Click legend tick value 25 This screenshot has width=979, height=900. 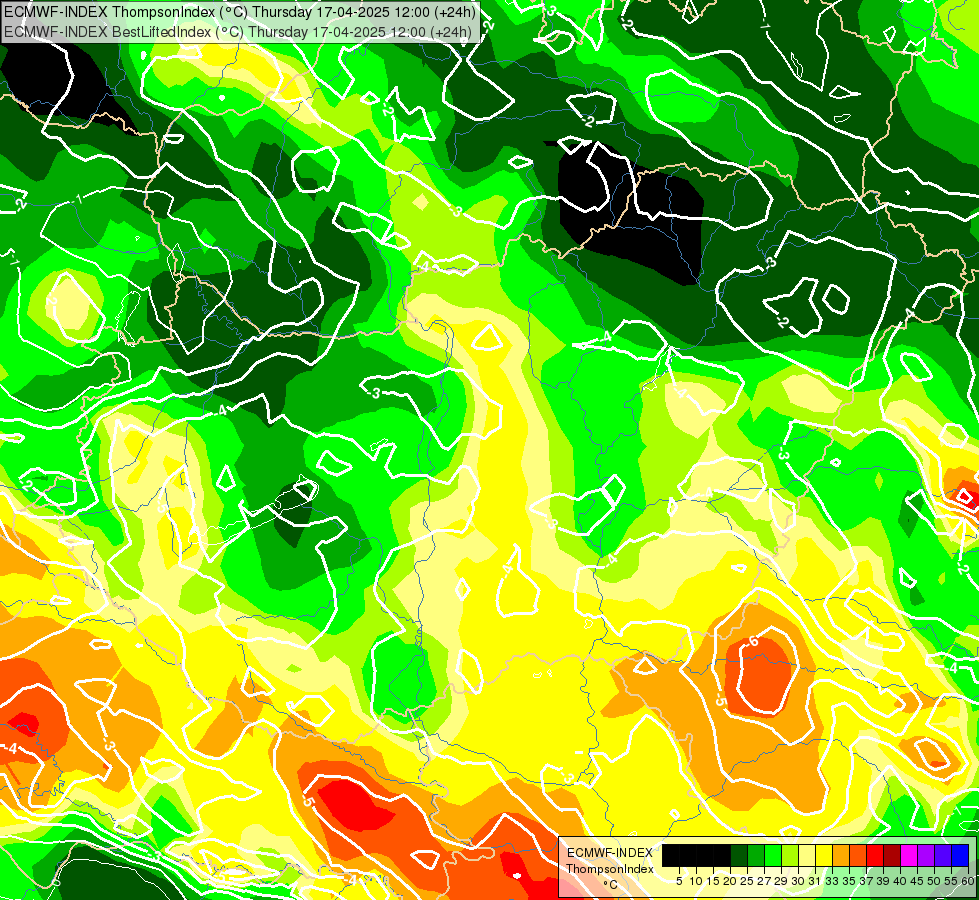coord(747,881)
